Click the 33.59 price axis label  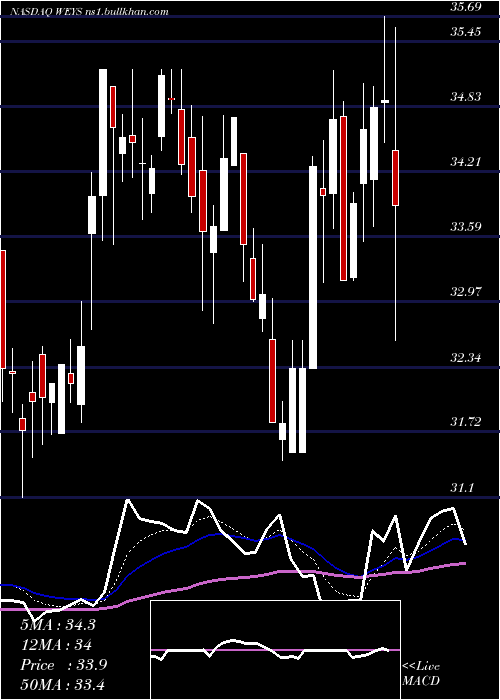465,226
